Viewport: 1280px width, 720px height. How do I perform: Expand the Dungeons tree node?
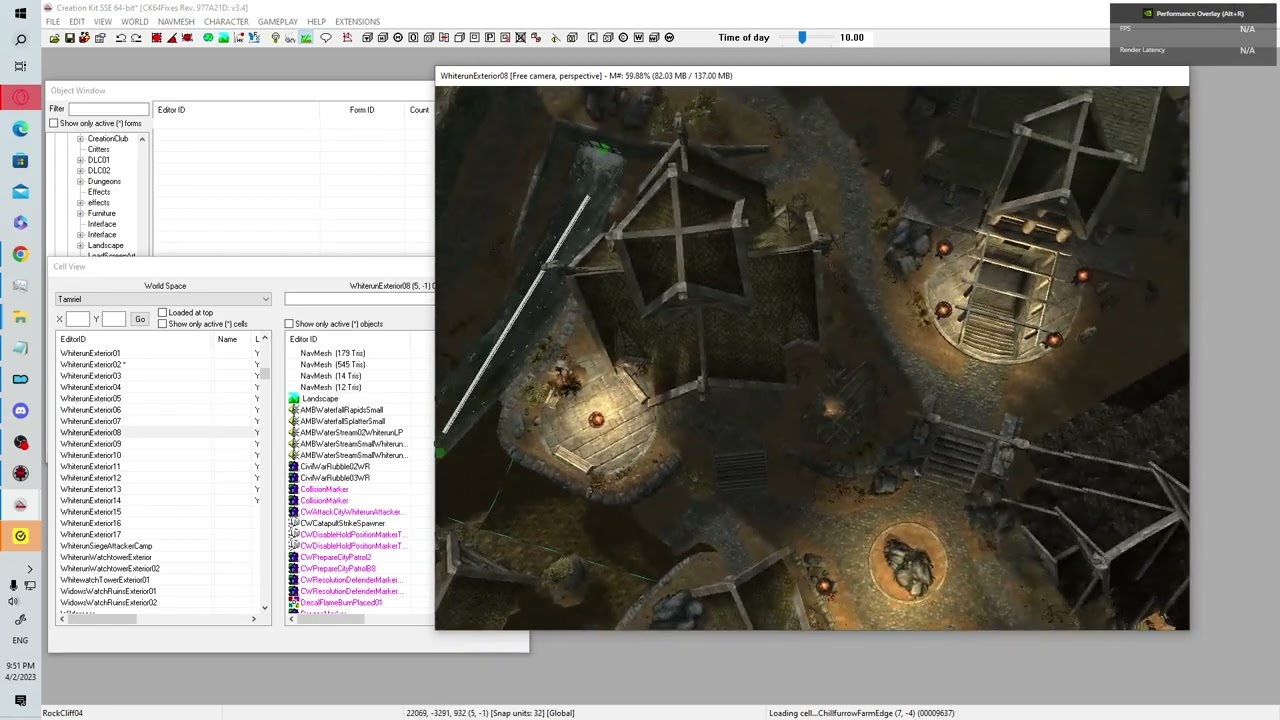click(80, 182)
